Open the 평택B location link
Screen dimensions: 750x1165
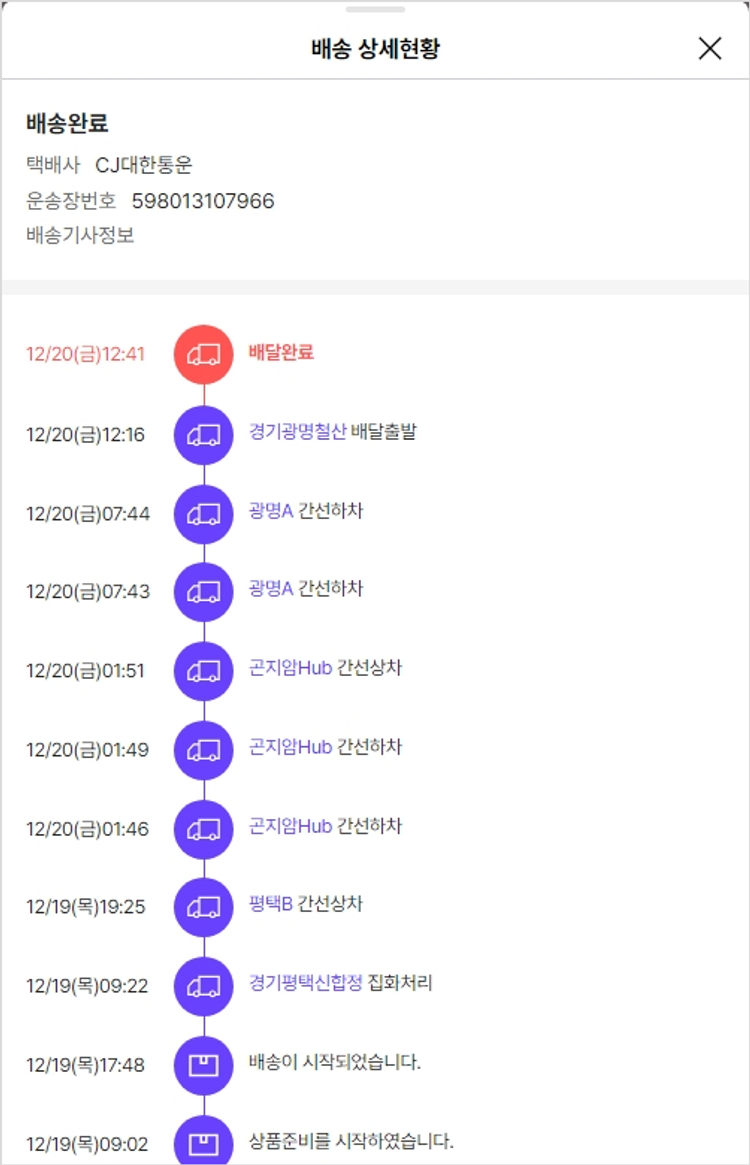(270, 904)
